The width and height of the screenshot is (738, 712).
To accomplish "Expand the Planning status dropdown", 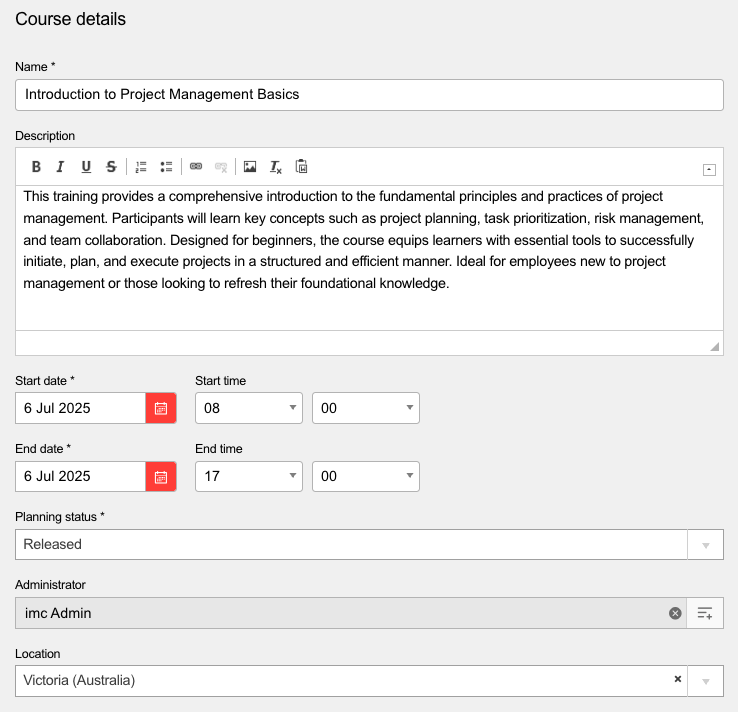I will pos(705,545).
